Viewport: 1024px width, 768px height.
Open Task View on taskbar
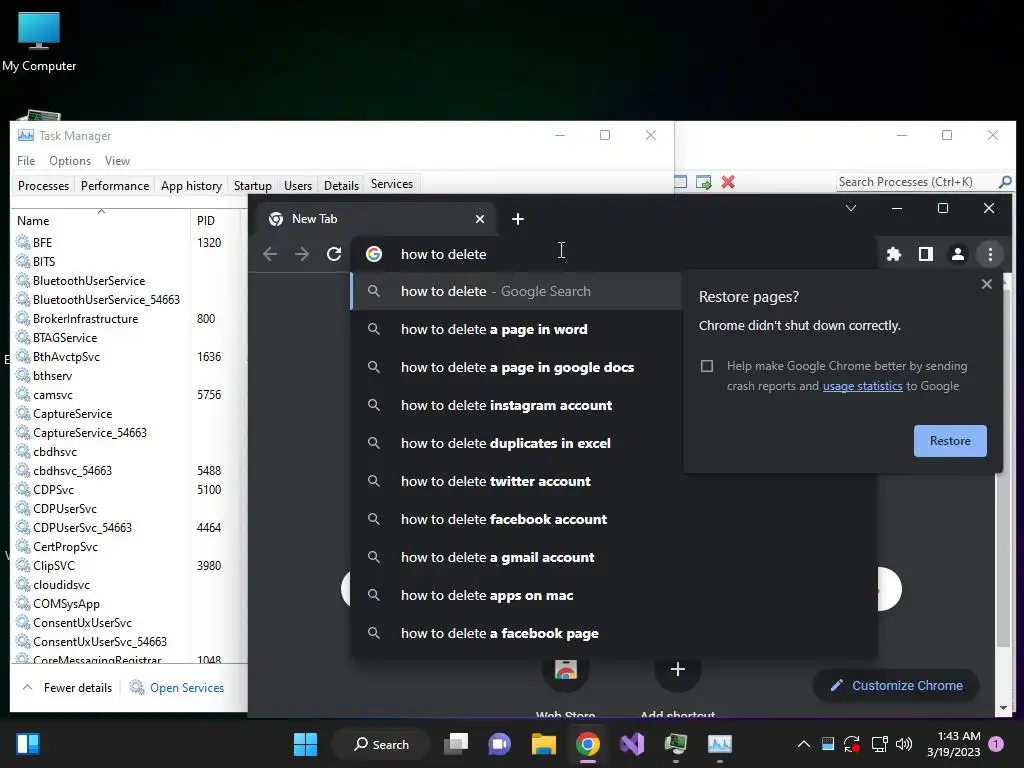click(x=456, y=744)
